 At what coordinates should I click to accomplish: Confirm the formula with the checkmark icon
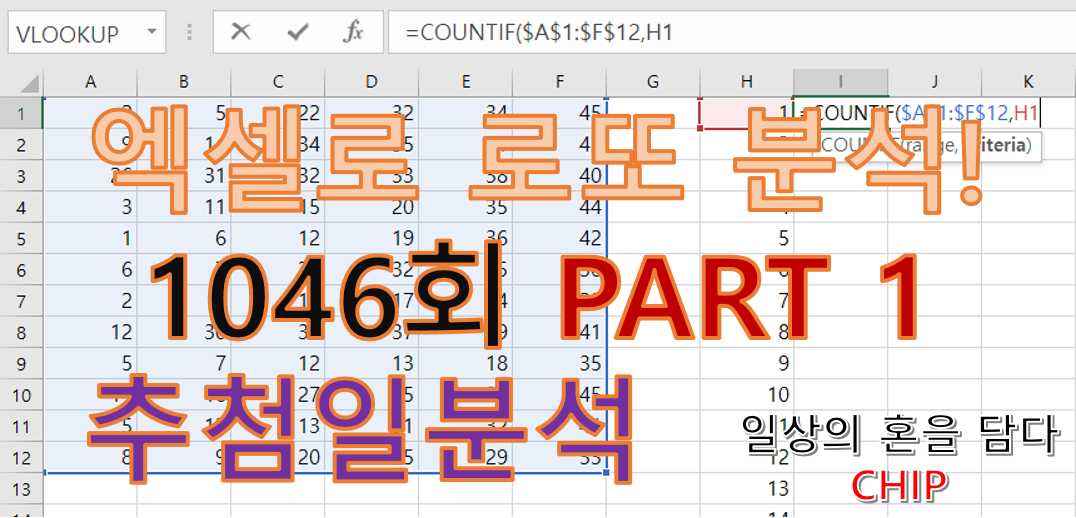(298, 32)
